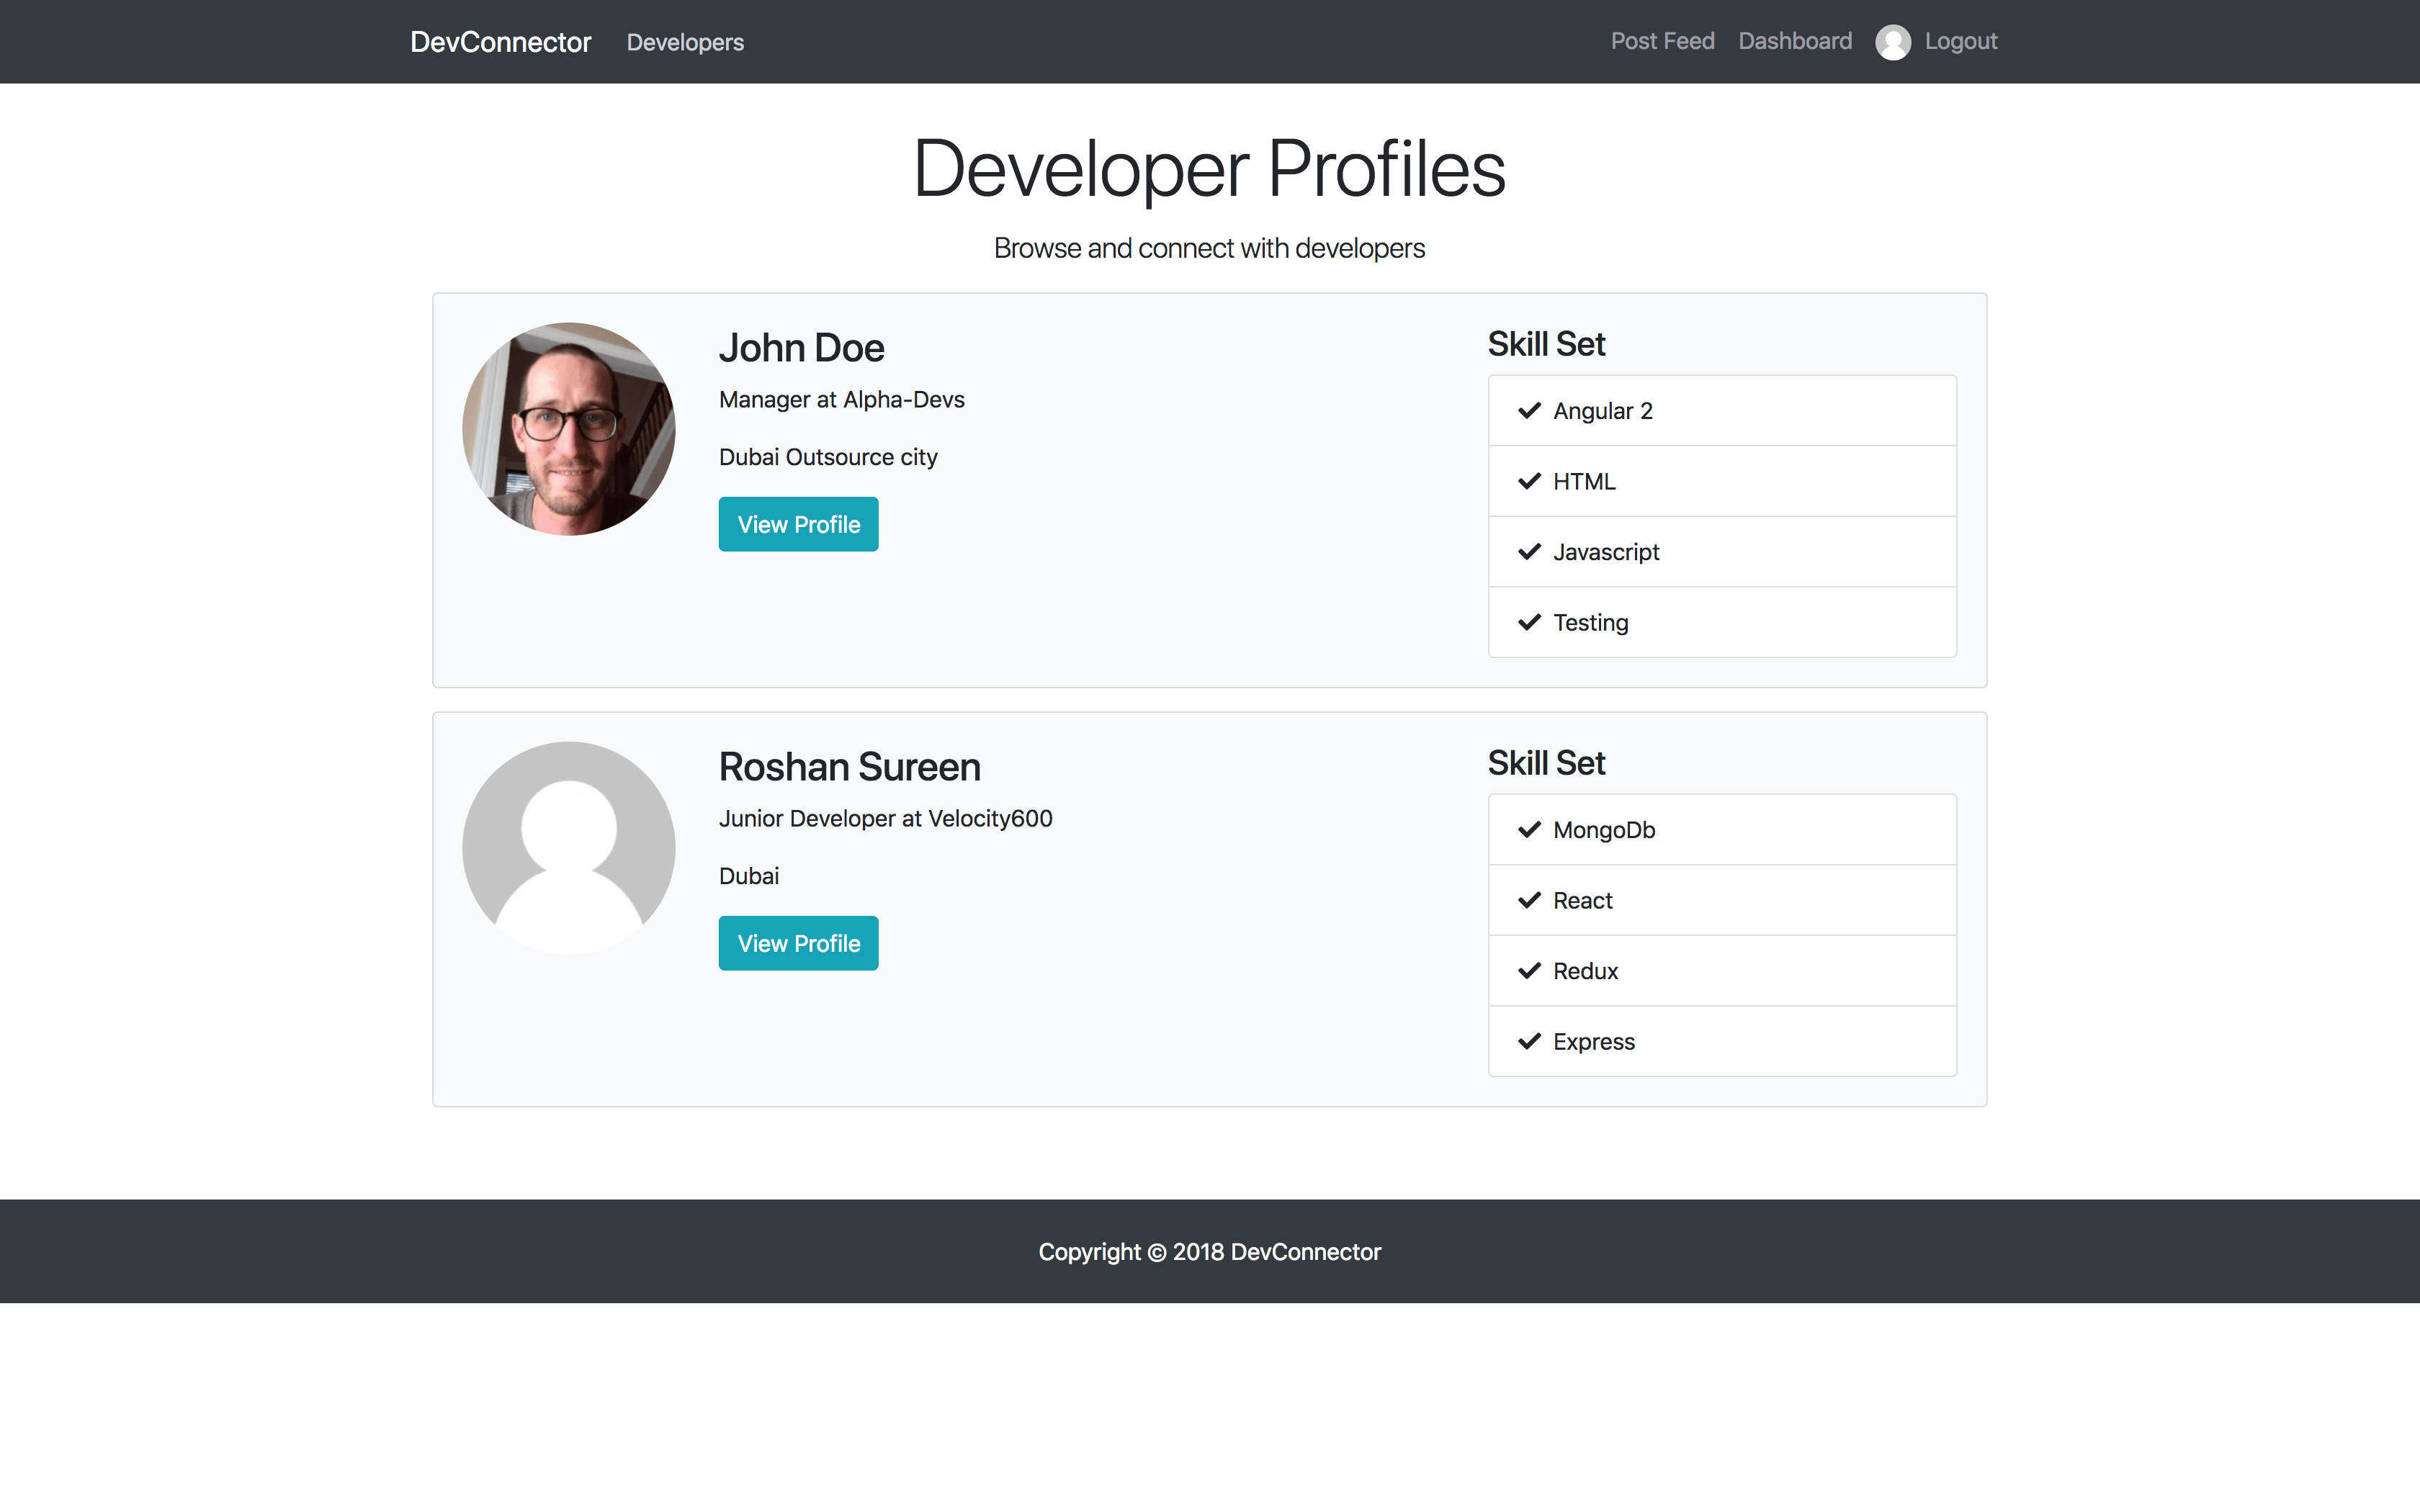
Task: Log out using the Logout link
Action: [1960, 41]
